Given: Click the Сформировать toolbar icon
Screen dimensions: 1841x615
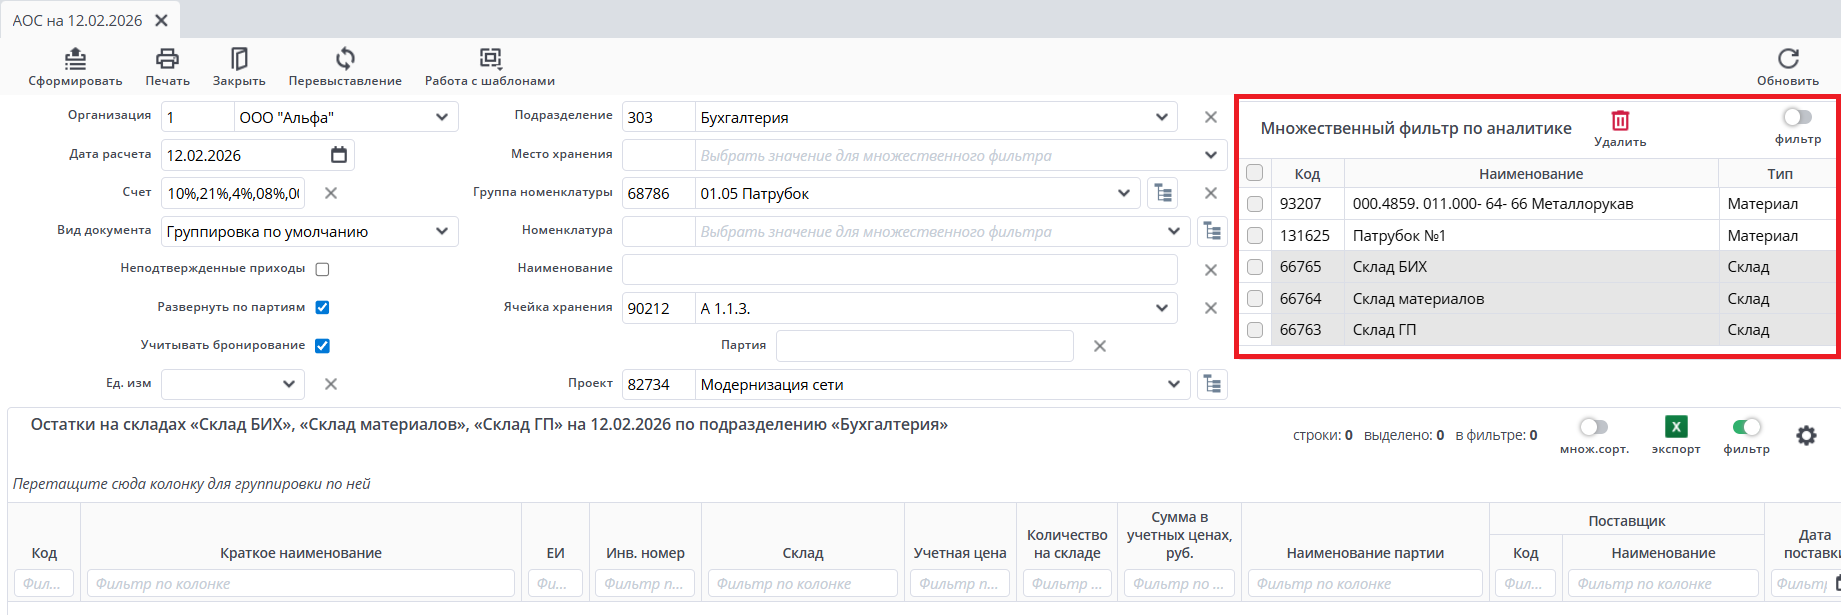Looking at the screenshot, I should pyautogui.click(x=76, y=59).
